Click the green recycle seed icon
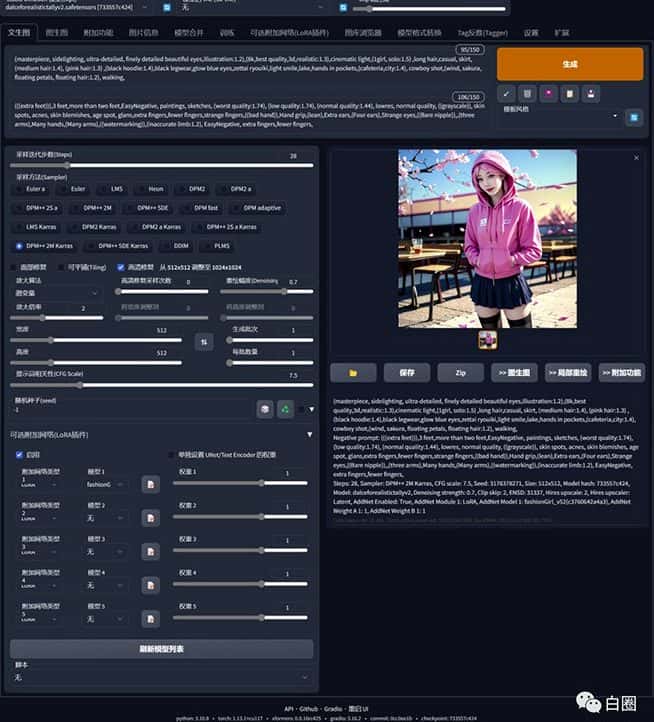 coord(285,408)
